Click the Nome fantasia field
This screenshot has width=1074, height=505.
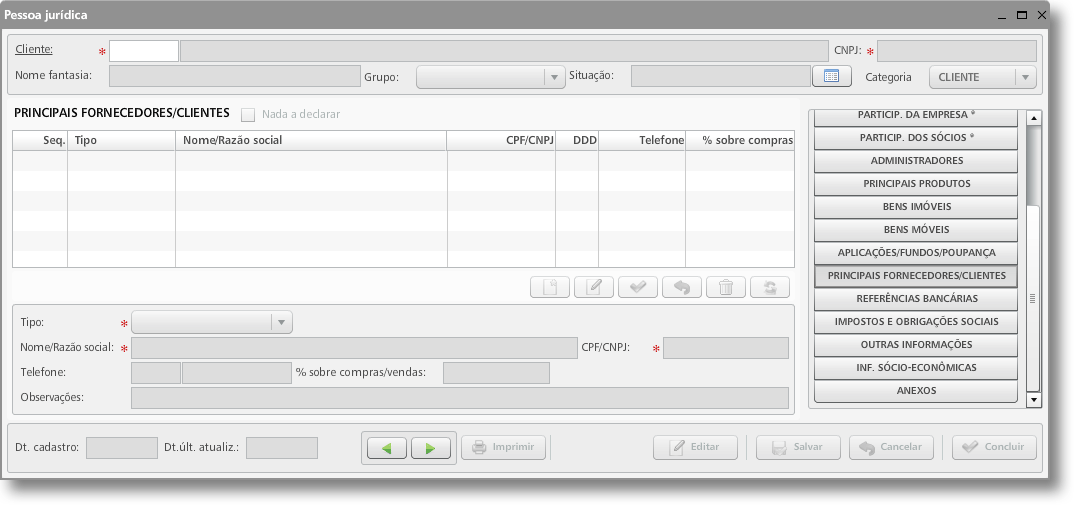(x=235, y=76)
